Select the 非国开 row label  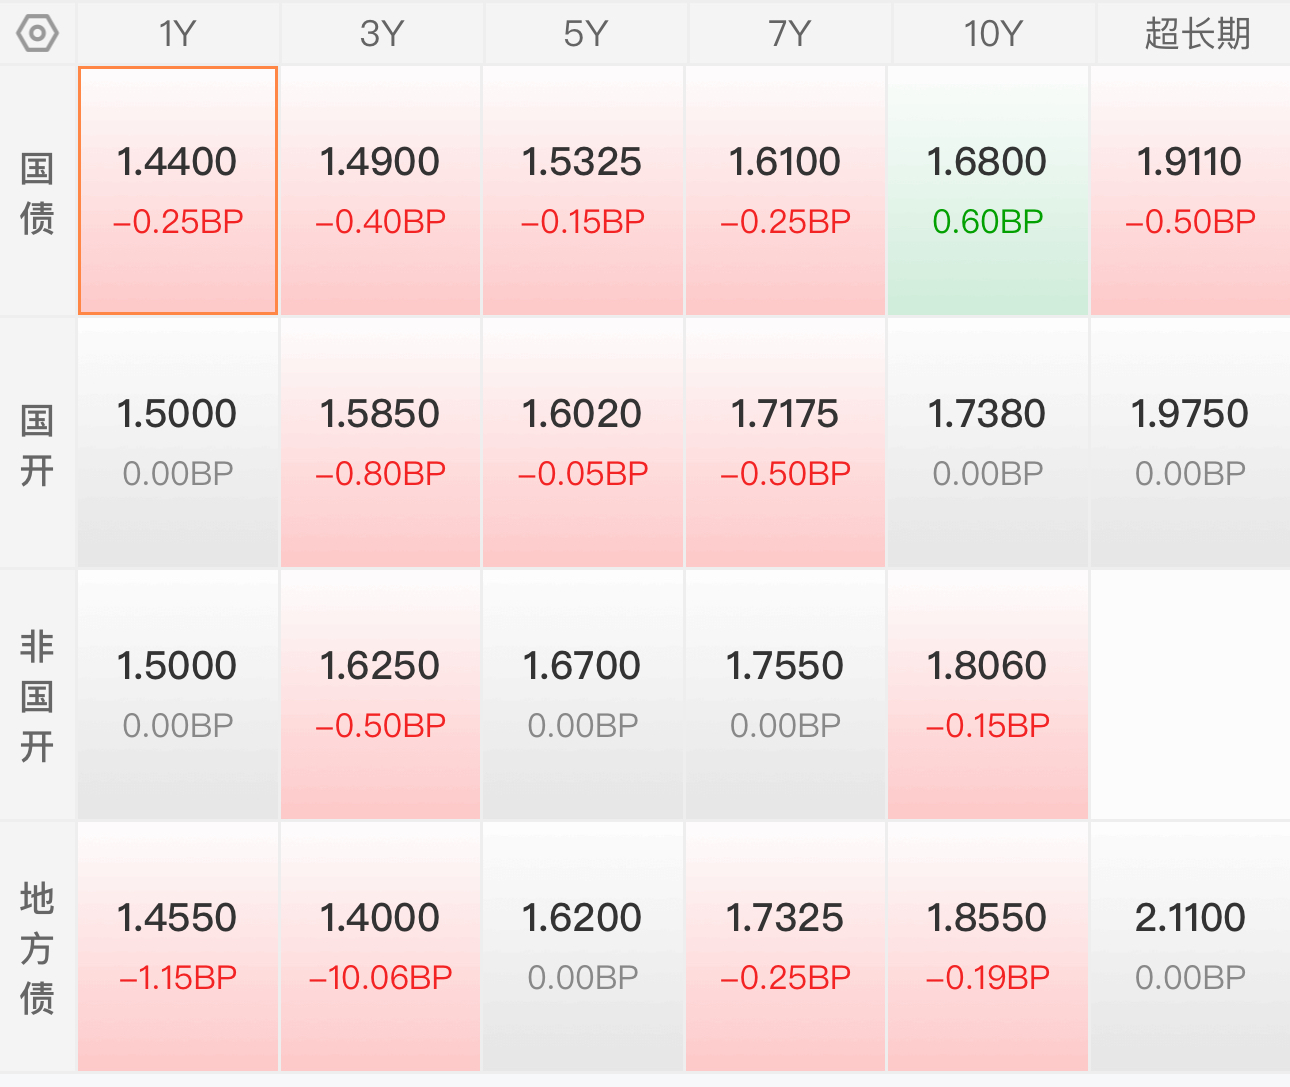[37, 695]
